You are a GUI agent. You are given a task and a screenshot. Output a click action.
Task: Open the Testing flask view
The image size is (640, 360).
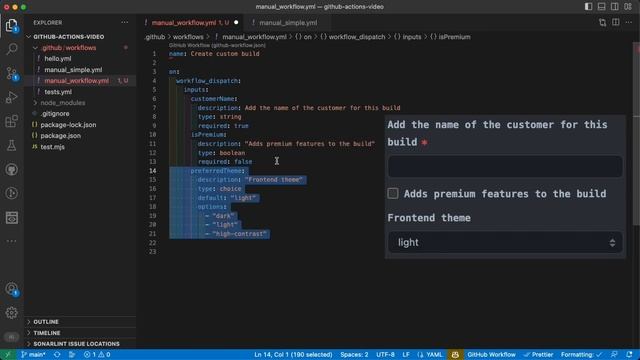pyautogui.click(x=11, y=145)
